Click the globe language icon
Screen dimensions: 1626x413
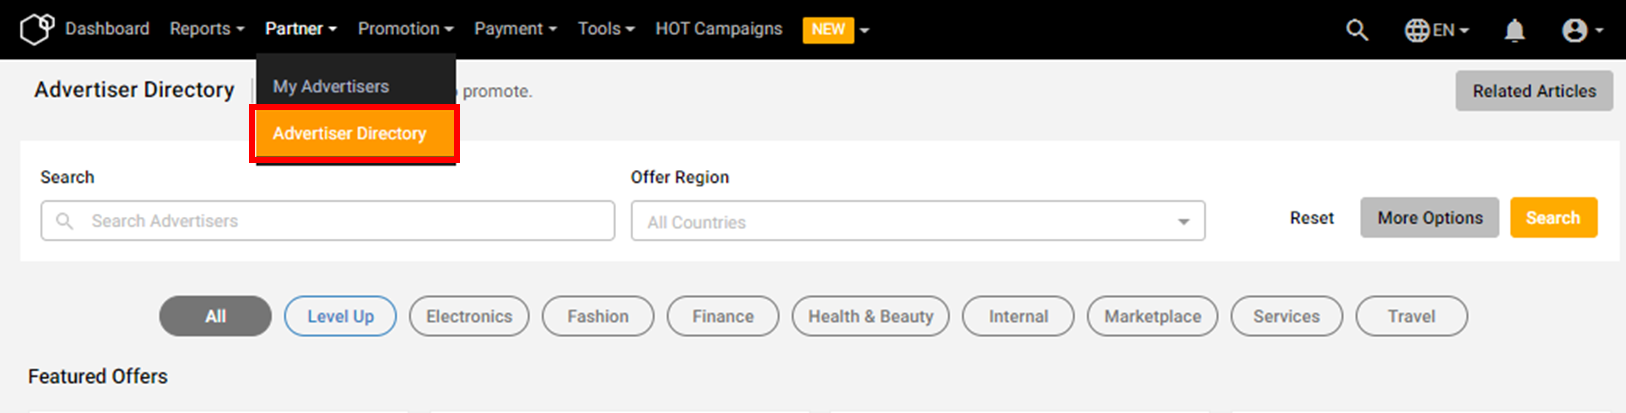tap(1417, 30)
